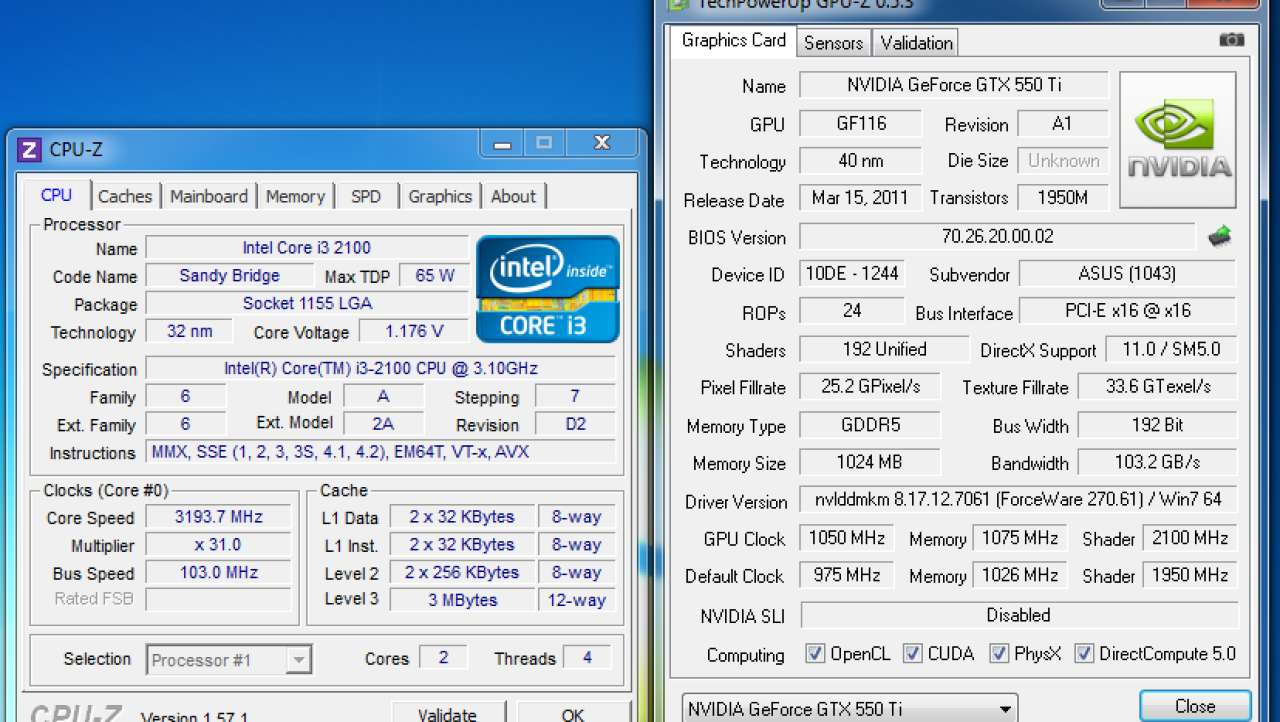The image size is (1280, 722).
Task: Close the CPU-Z window with the X
Action: pyautogui.click(x=602, y=143)
